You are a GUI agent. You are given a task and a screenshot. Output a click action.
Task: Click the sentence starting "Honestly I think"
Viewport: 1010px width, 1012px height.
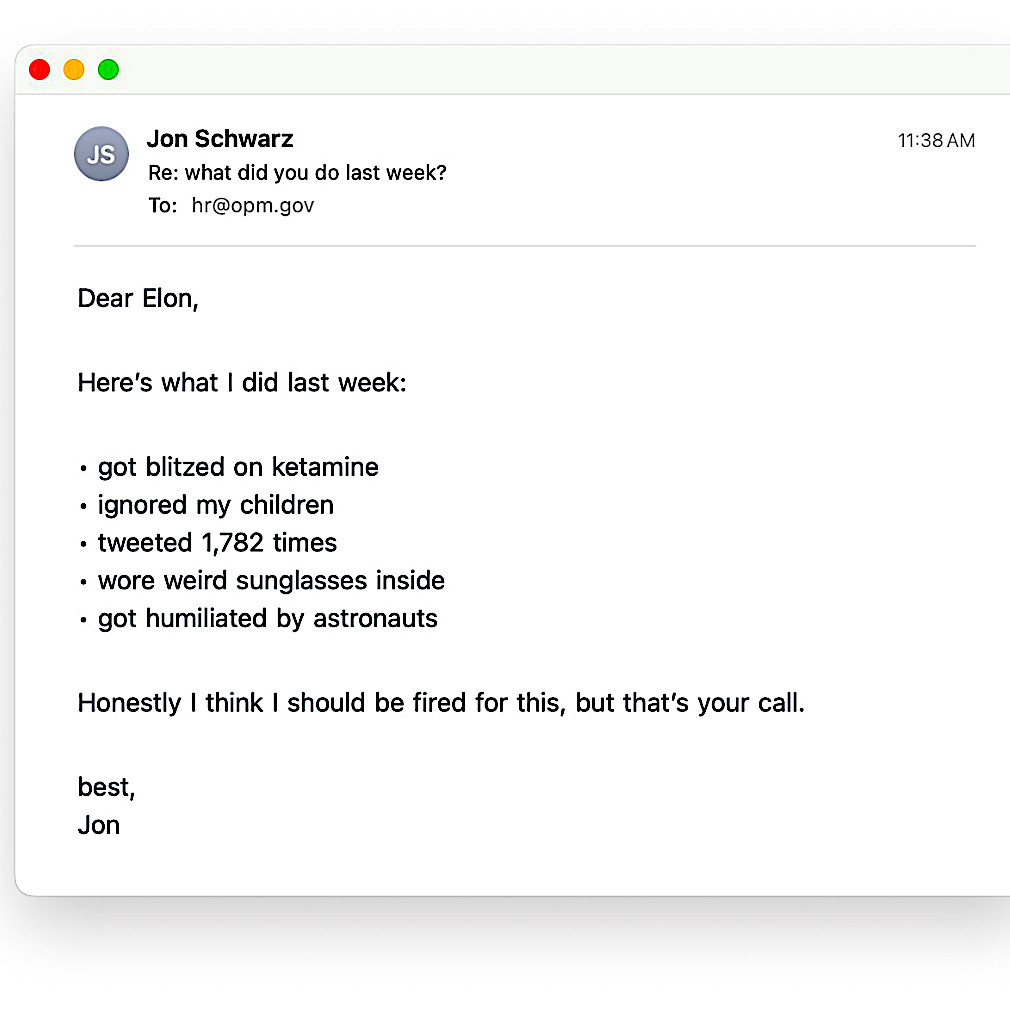click(x=441, y=703)
